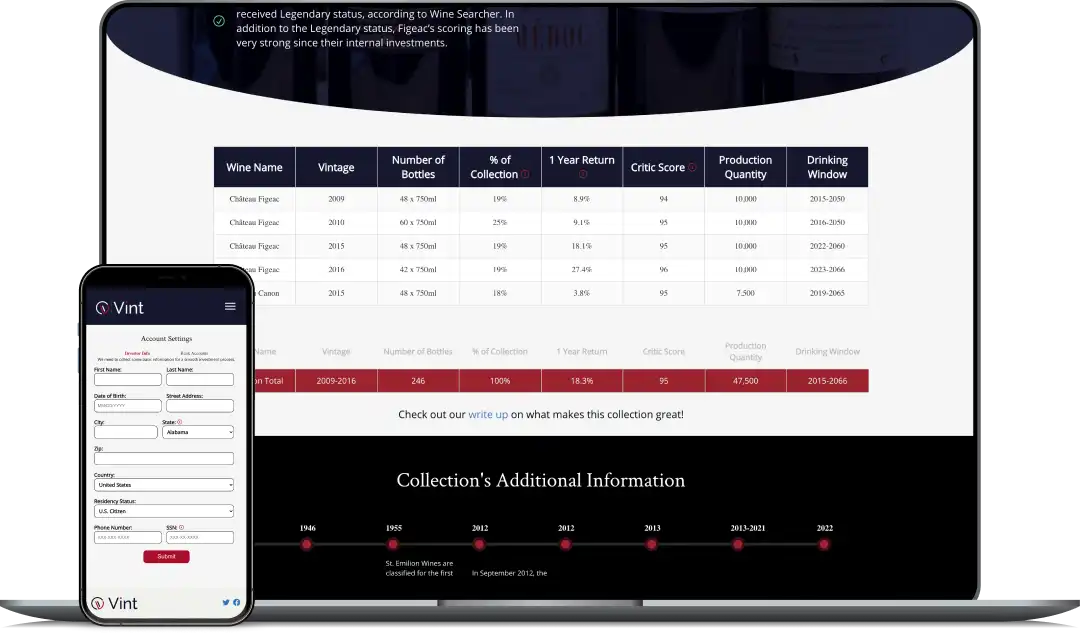Click the red Submit button
1080x635 pixels.
166,556
